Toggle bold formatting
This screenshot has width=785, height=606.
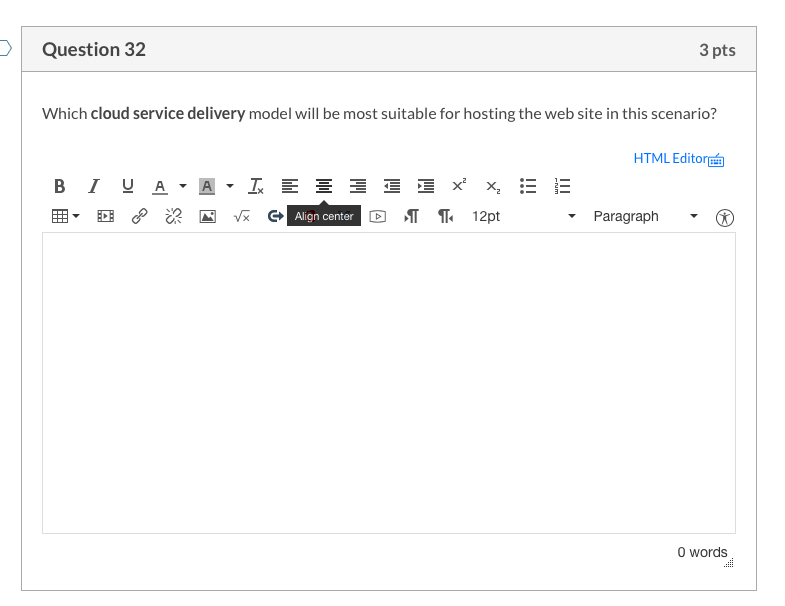pos(60,186)
